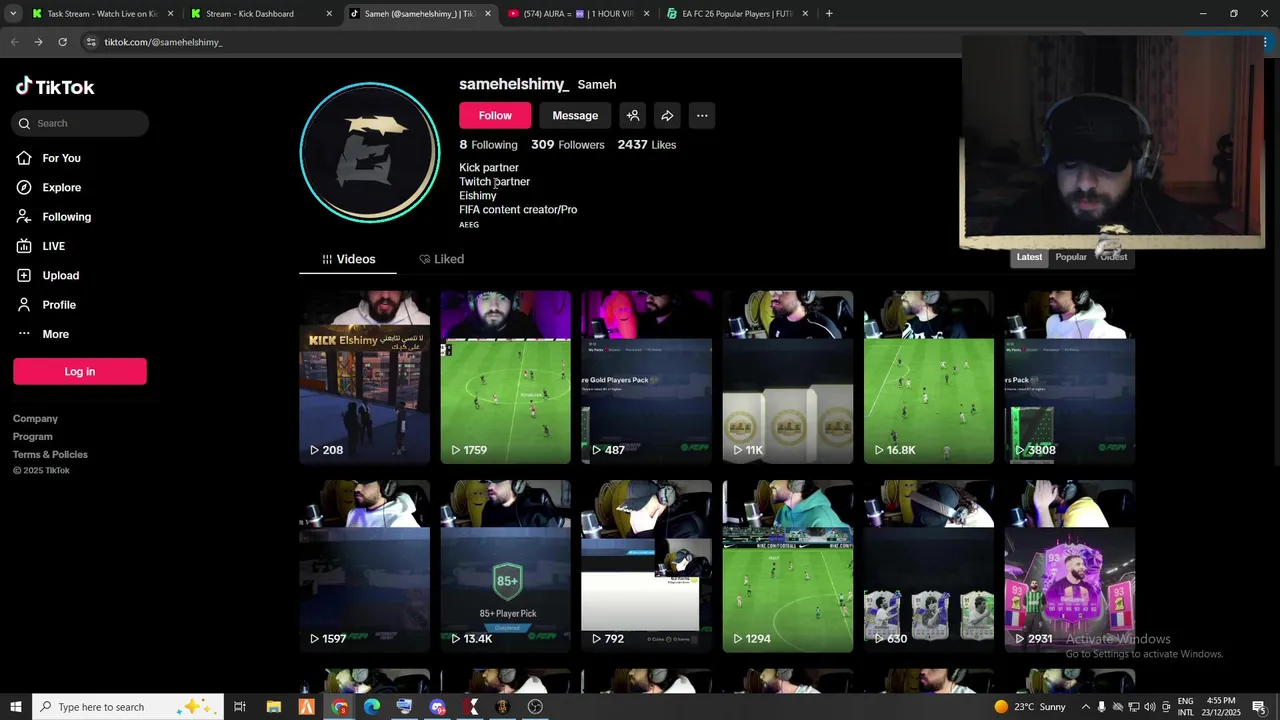Switch to the Videos tab

(348, 259)
